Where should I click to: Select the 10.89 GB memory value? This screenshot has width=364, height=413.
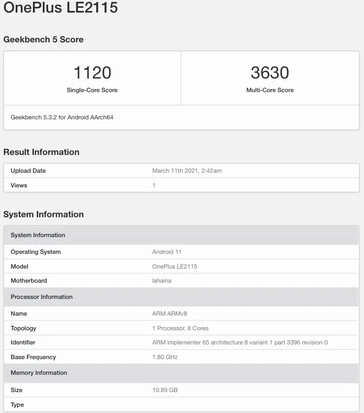(x=165, y=390)
